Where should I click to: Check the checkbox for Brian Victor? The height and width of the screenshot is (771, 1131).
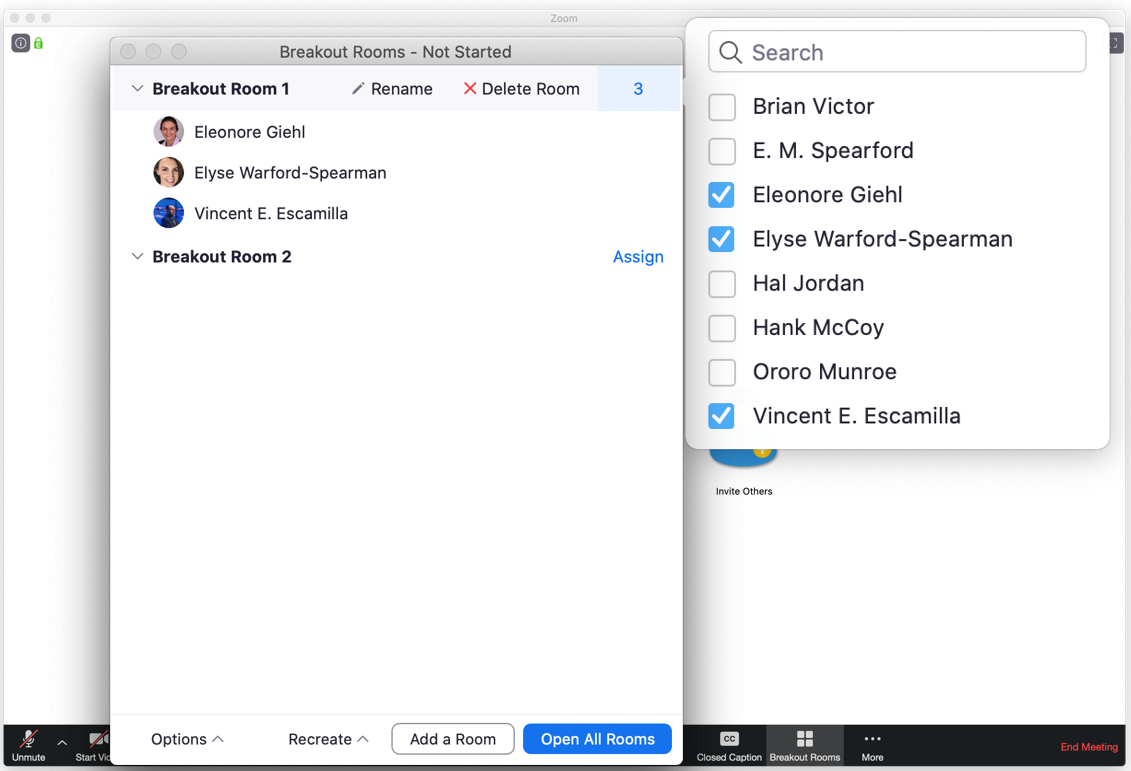(722, 107)
